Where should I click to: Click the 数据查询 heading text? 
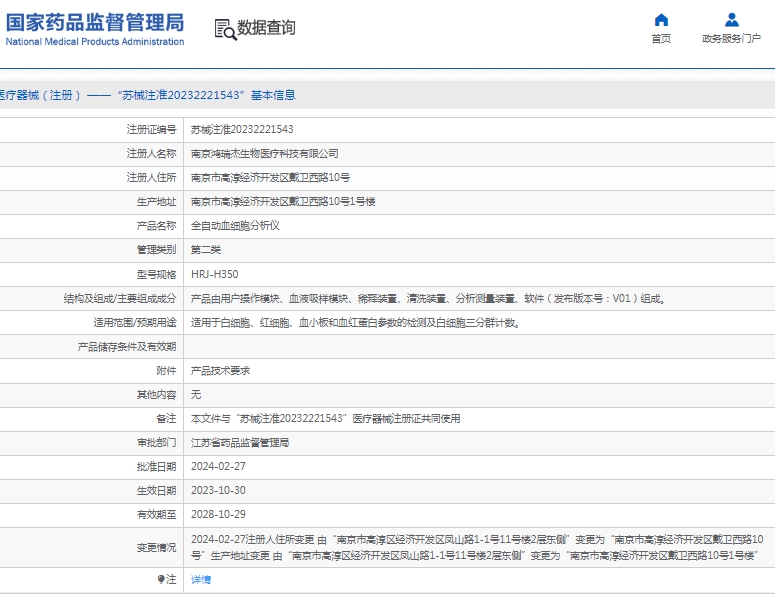[266, 28]
